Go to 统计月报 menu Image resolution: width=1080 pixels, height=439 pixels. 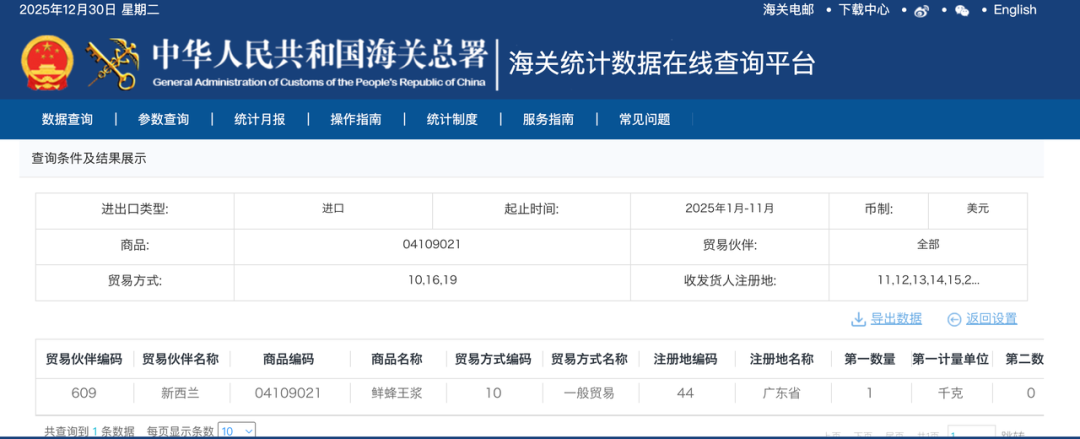[260, 119]
